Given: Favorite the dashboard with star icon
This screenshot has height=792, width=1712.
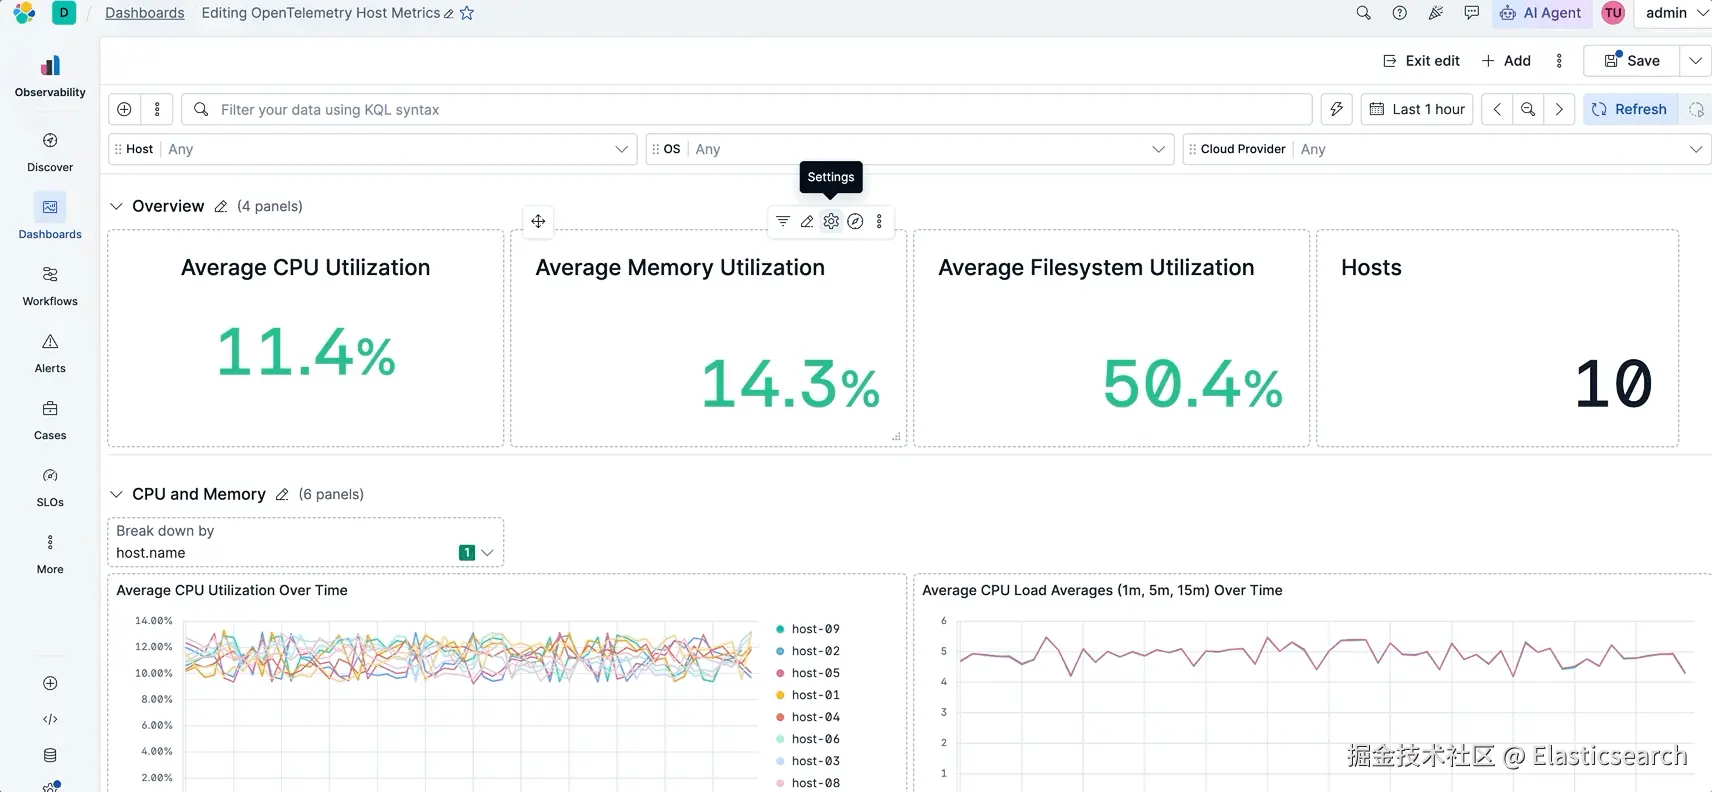Looking at the screenshot, I should 466,13.
